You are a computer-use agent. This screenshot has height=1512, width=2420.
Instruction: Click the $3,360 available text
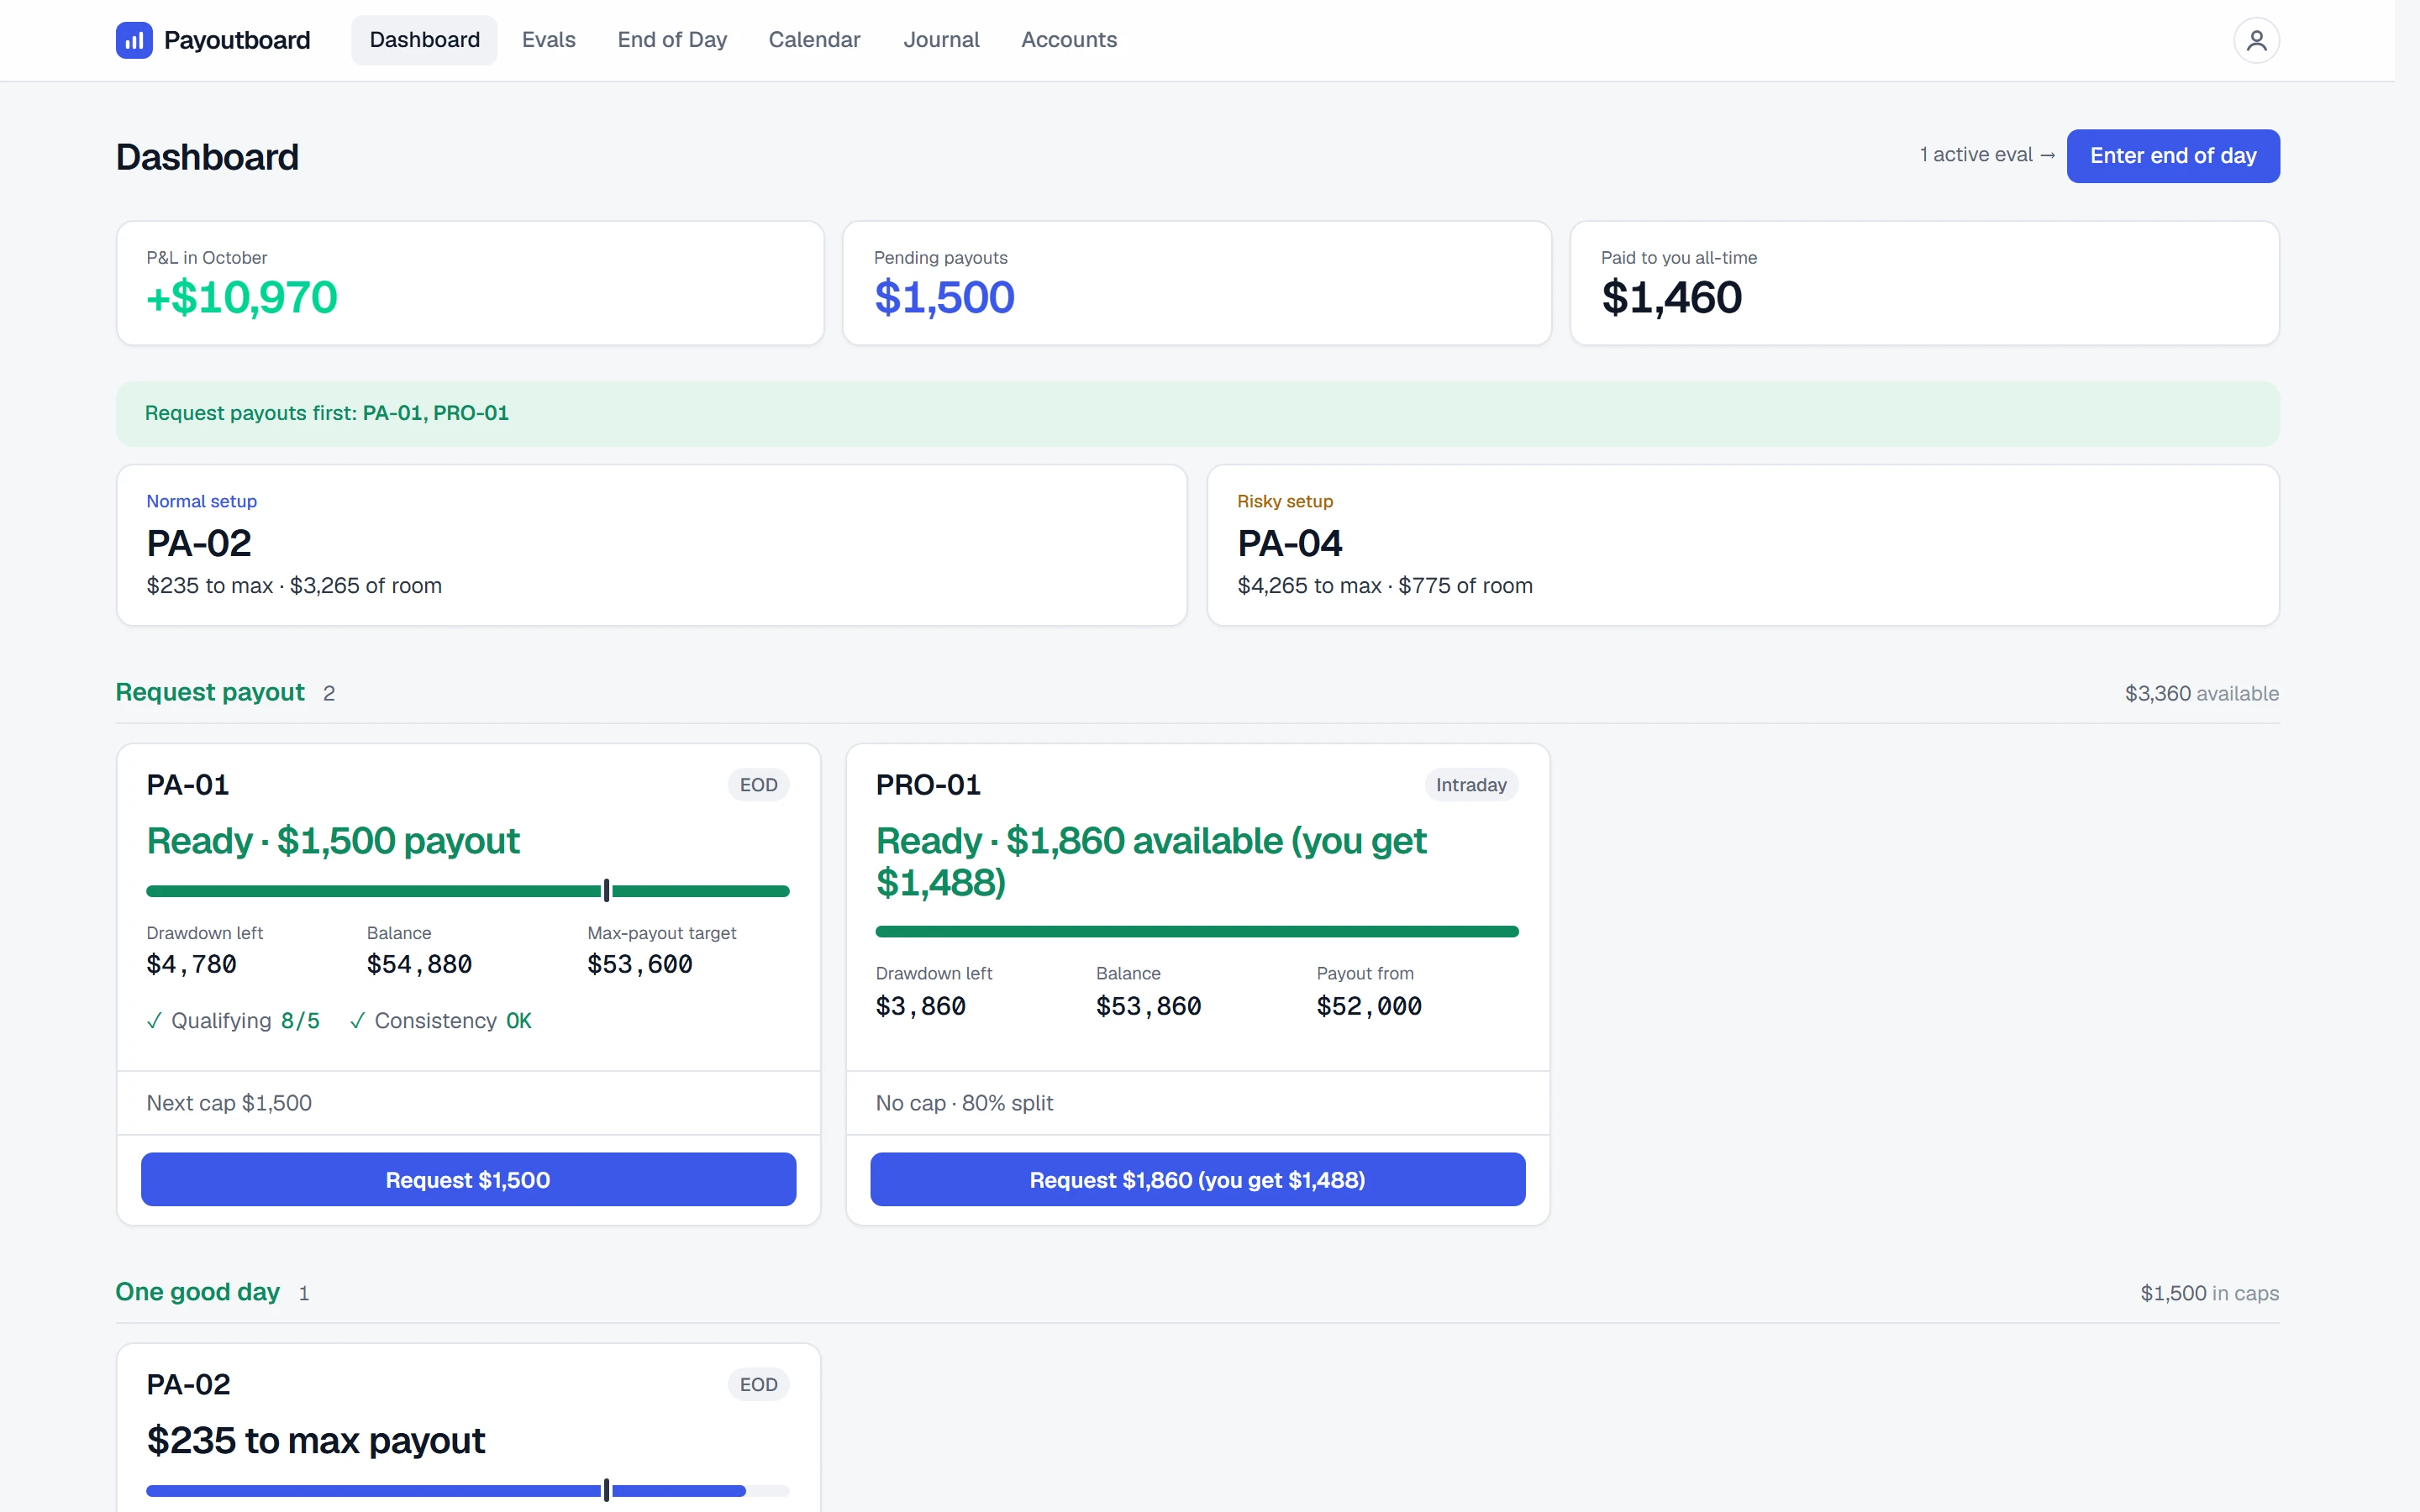(x=2201, y=693)
